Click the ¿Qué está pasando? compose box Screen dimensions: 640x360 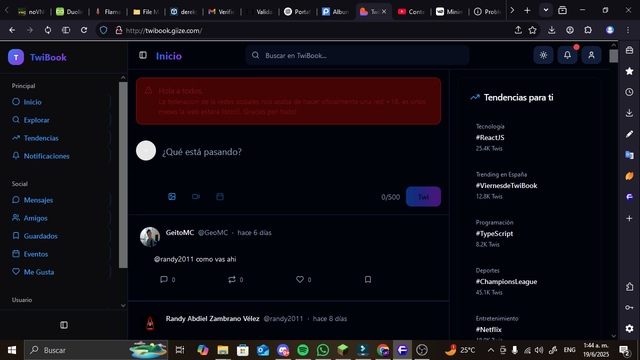coord(300,152)
